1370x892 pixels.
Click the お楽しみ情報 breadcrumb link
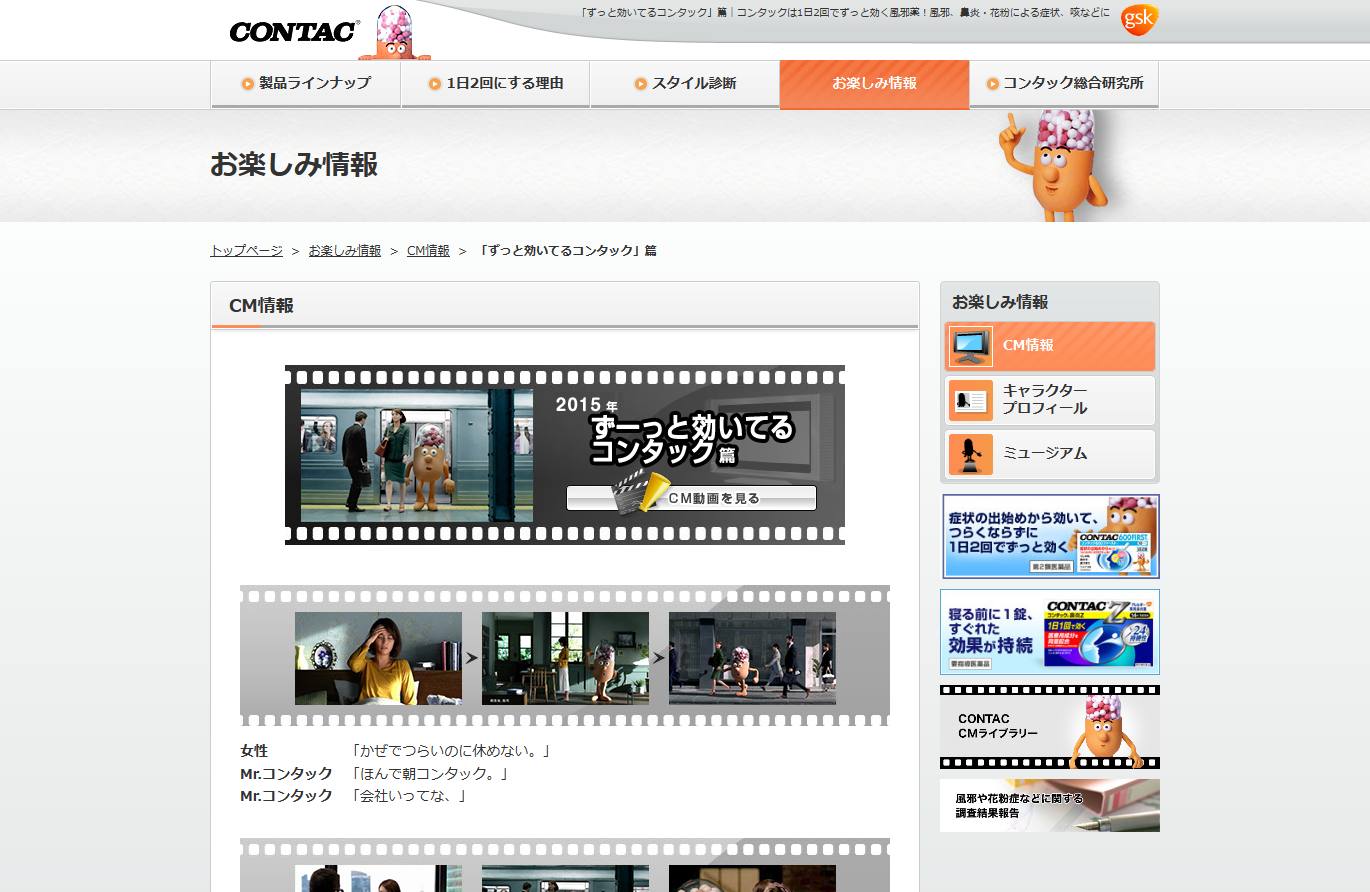click(x=344, y=251)
